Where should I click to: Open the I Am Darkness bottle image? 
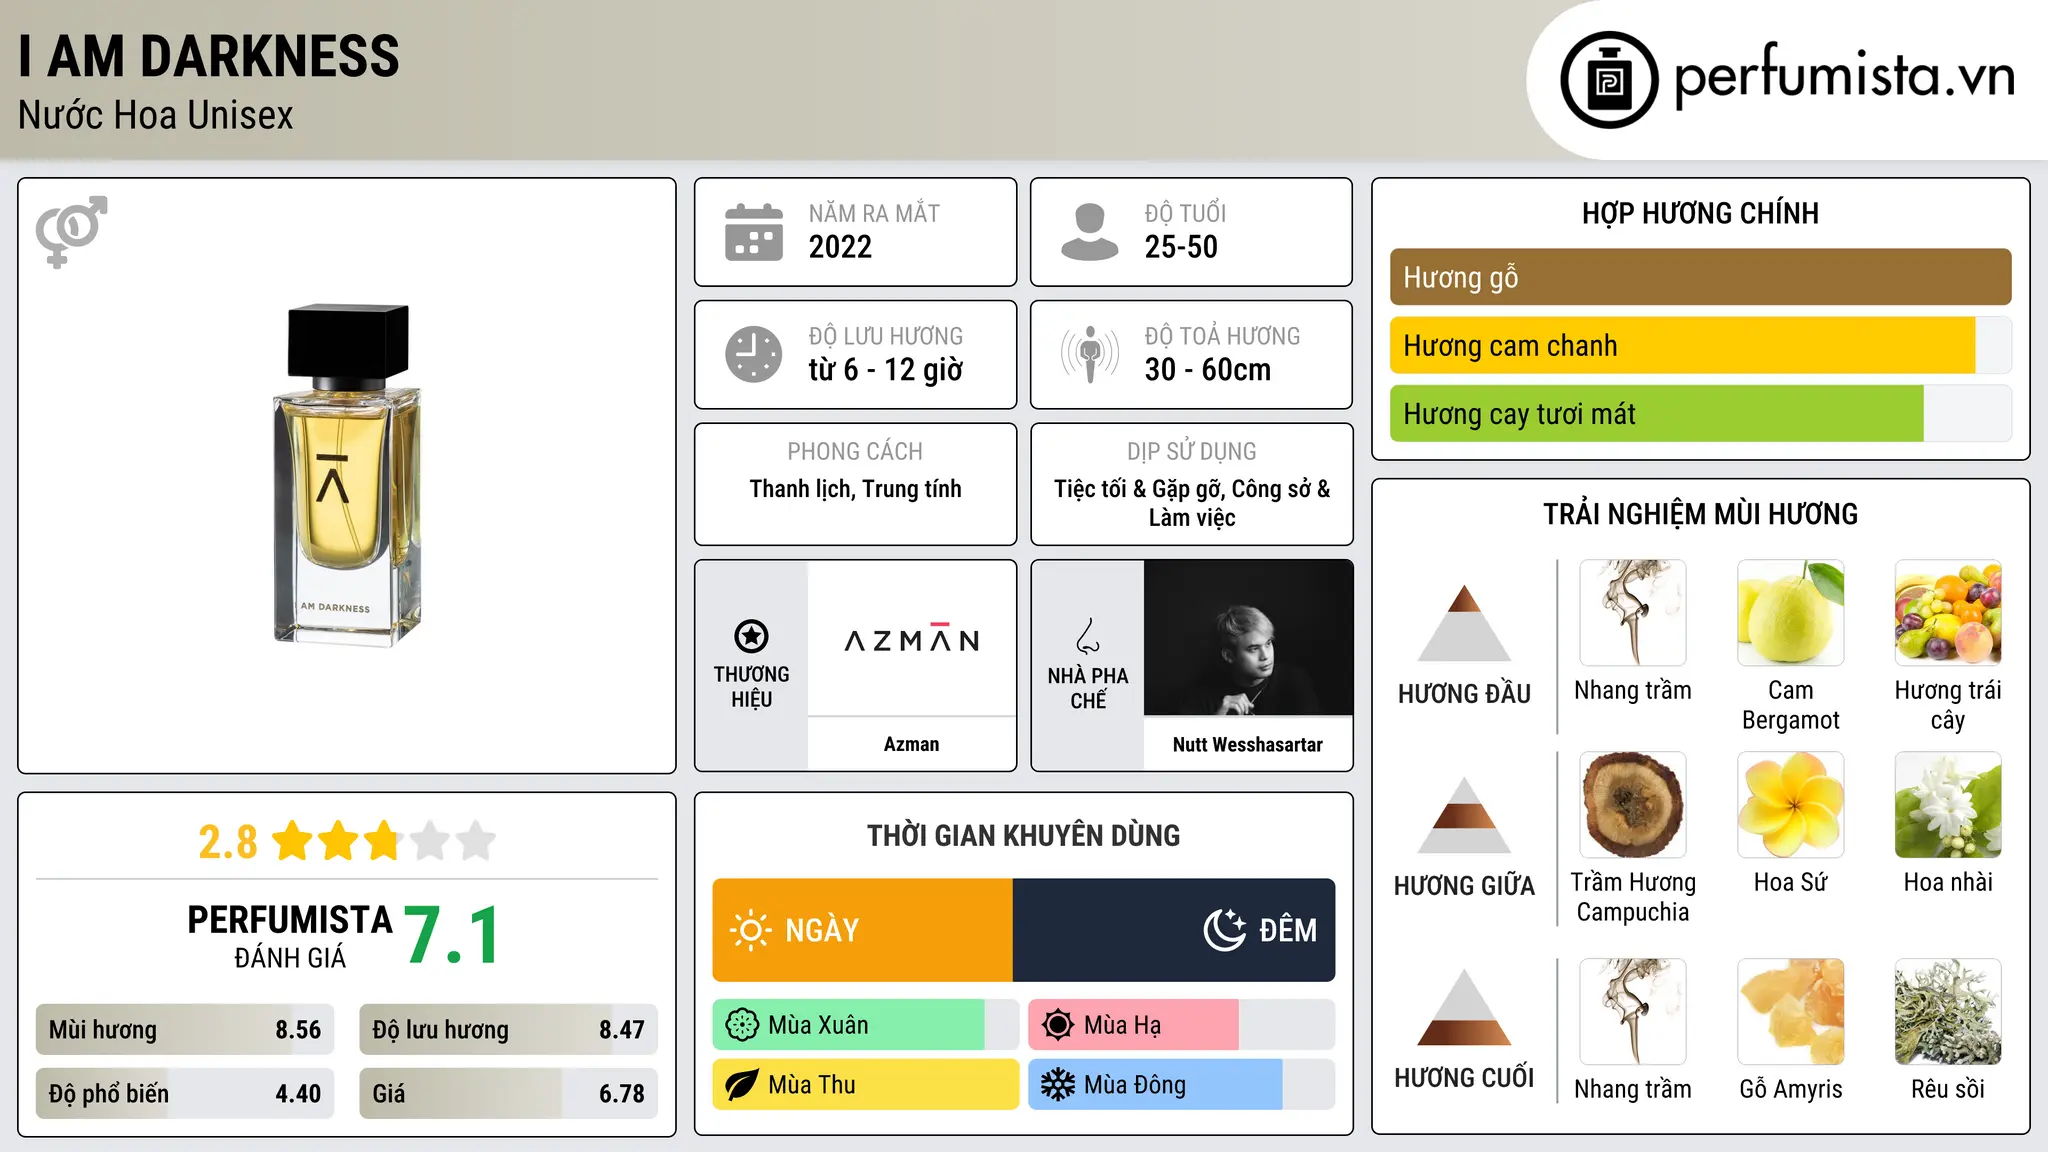click(347, 475)
